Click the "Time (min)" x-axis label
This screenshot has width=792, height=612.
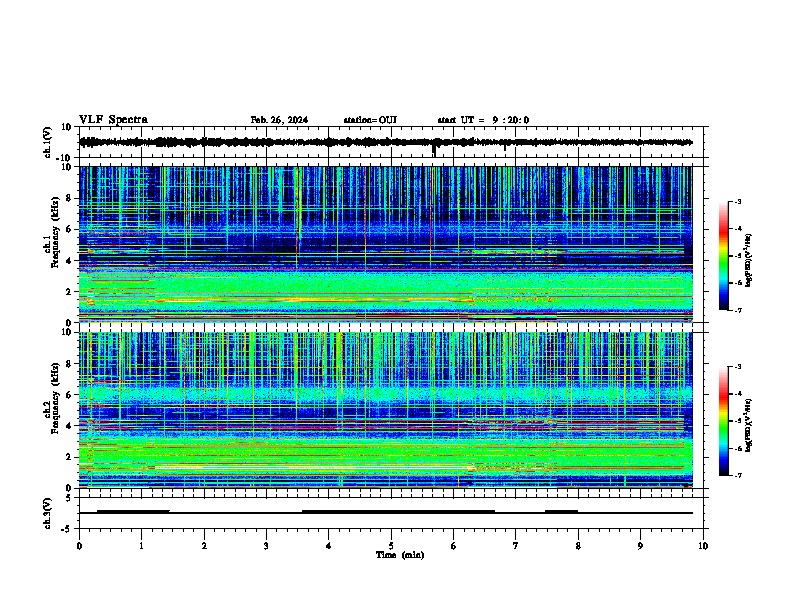pyautogui.click(x=400, y=555)
